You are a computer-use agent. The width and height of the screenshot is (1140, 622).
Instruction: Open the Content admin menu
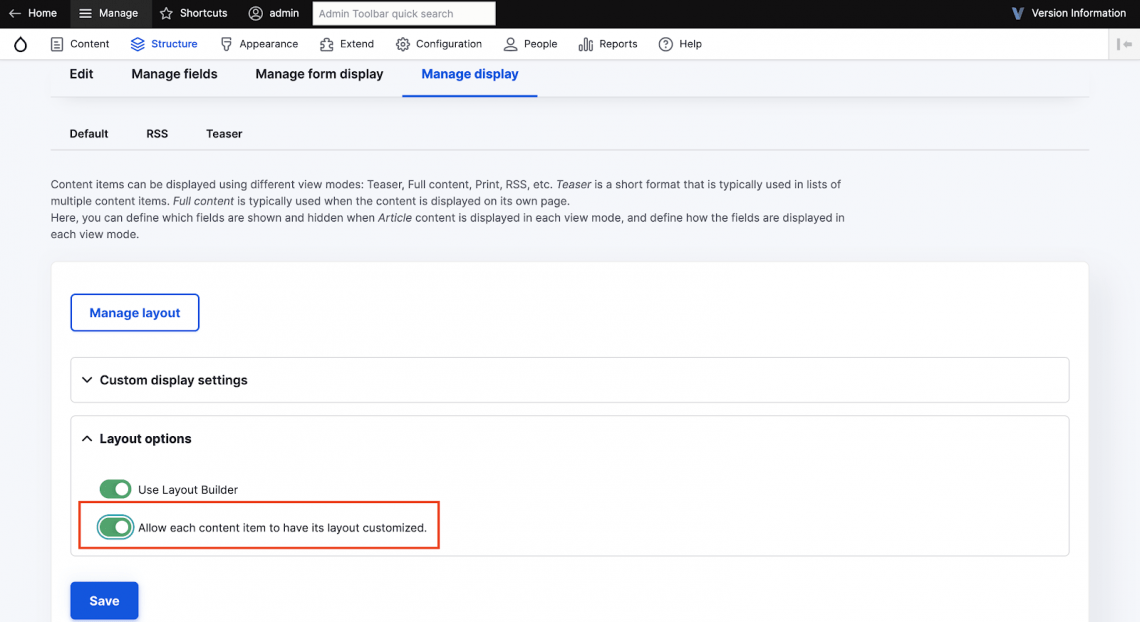(x=79, y=44)
